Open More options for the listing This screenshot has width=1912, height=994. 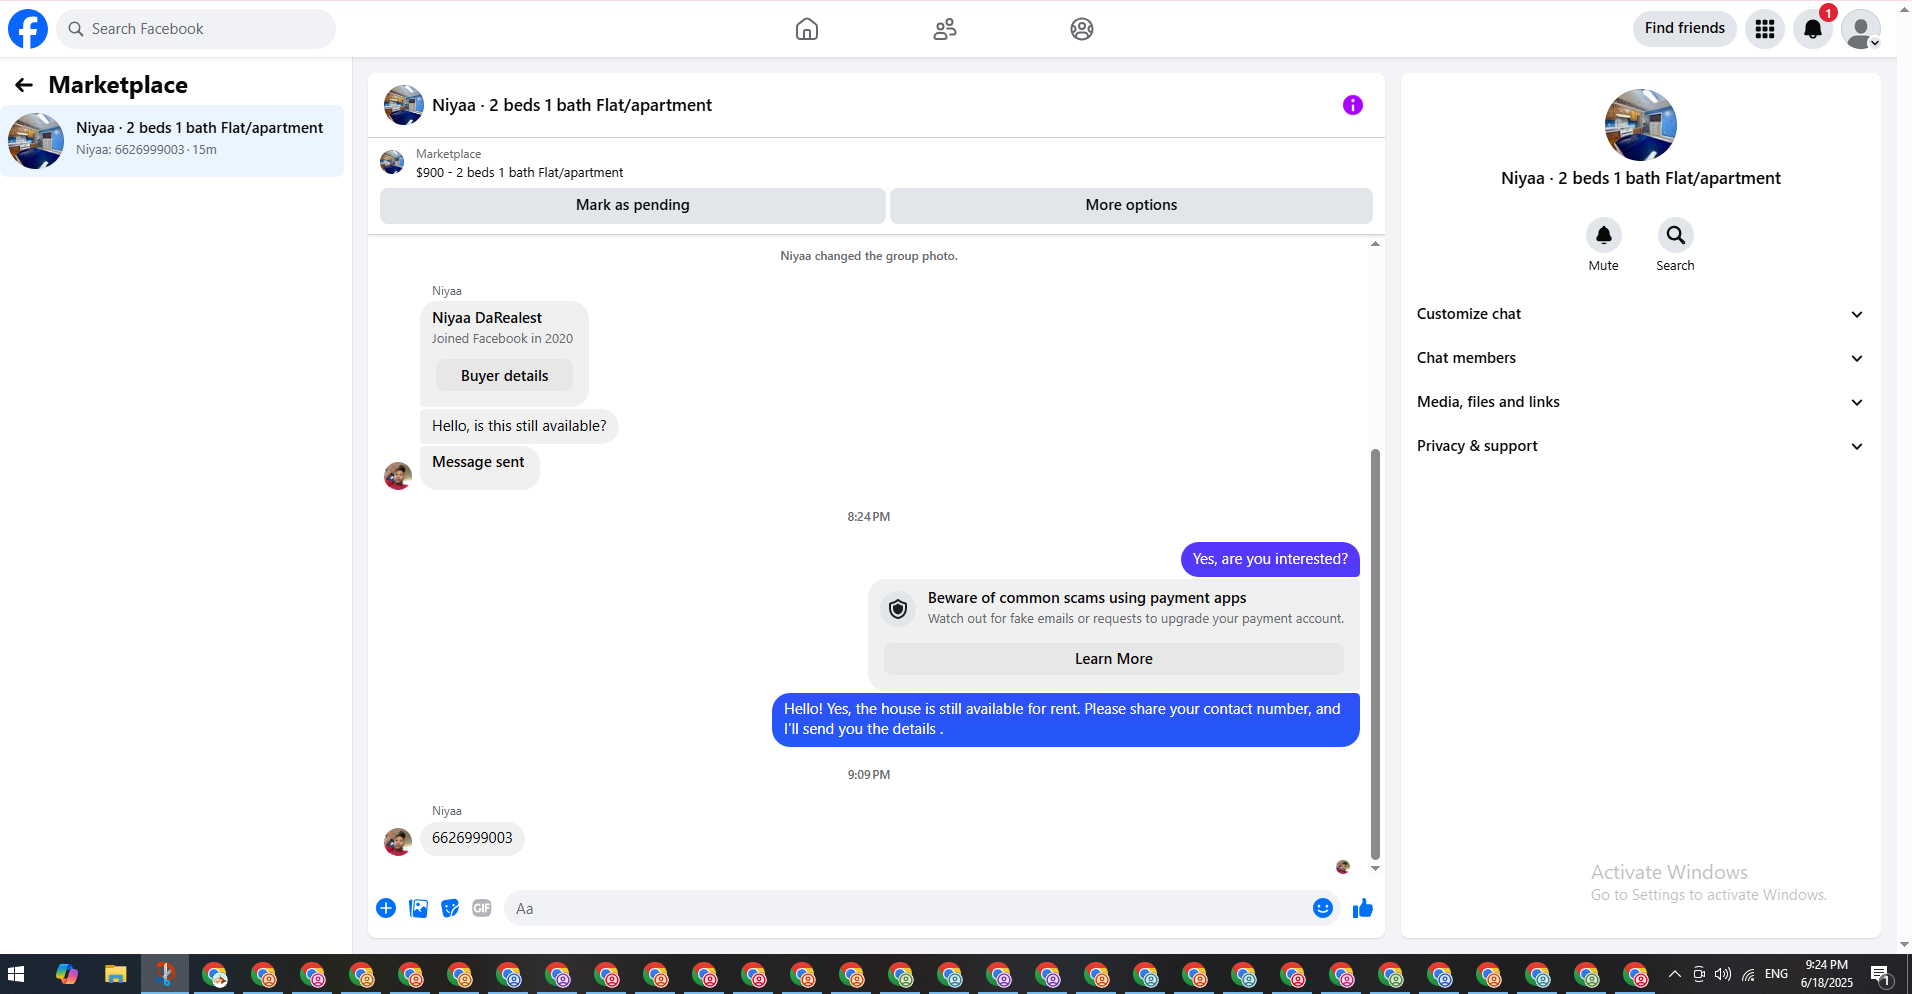1131,205
